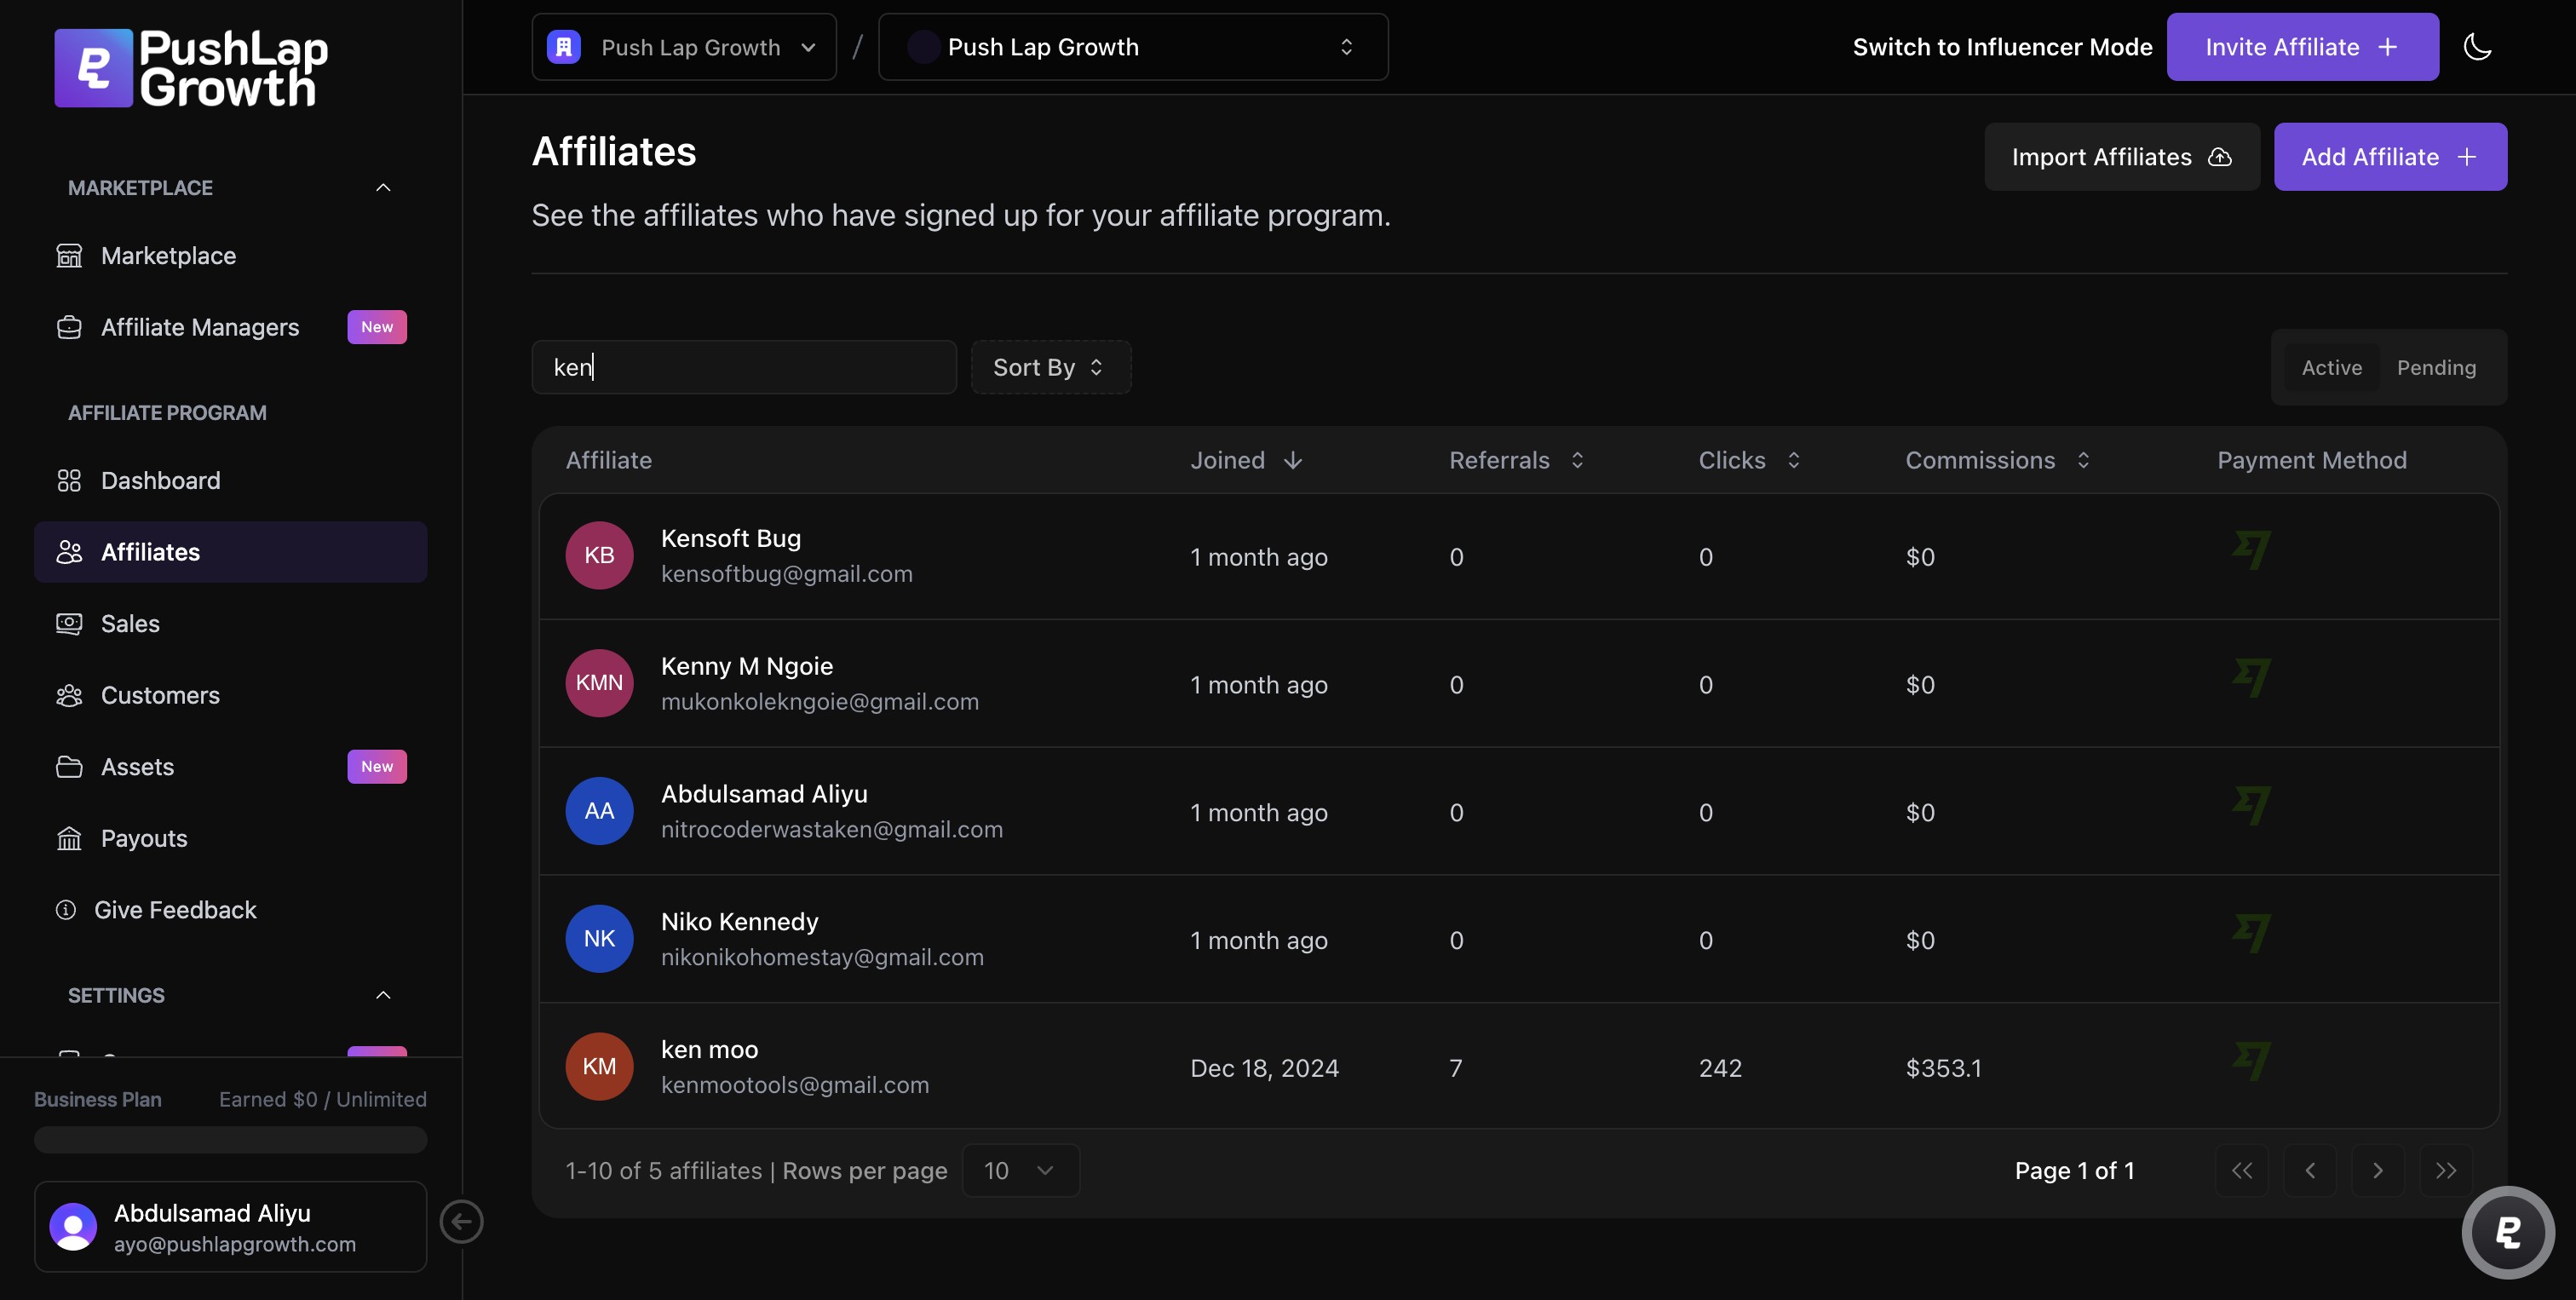This screenshot has height=1300, width=2576.
Task: Click Abdulsamad Aliyu row payment method icon
Action: tap(2252, 806)
